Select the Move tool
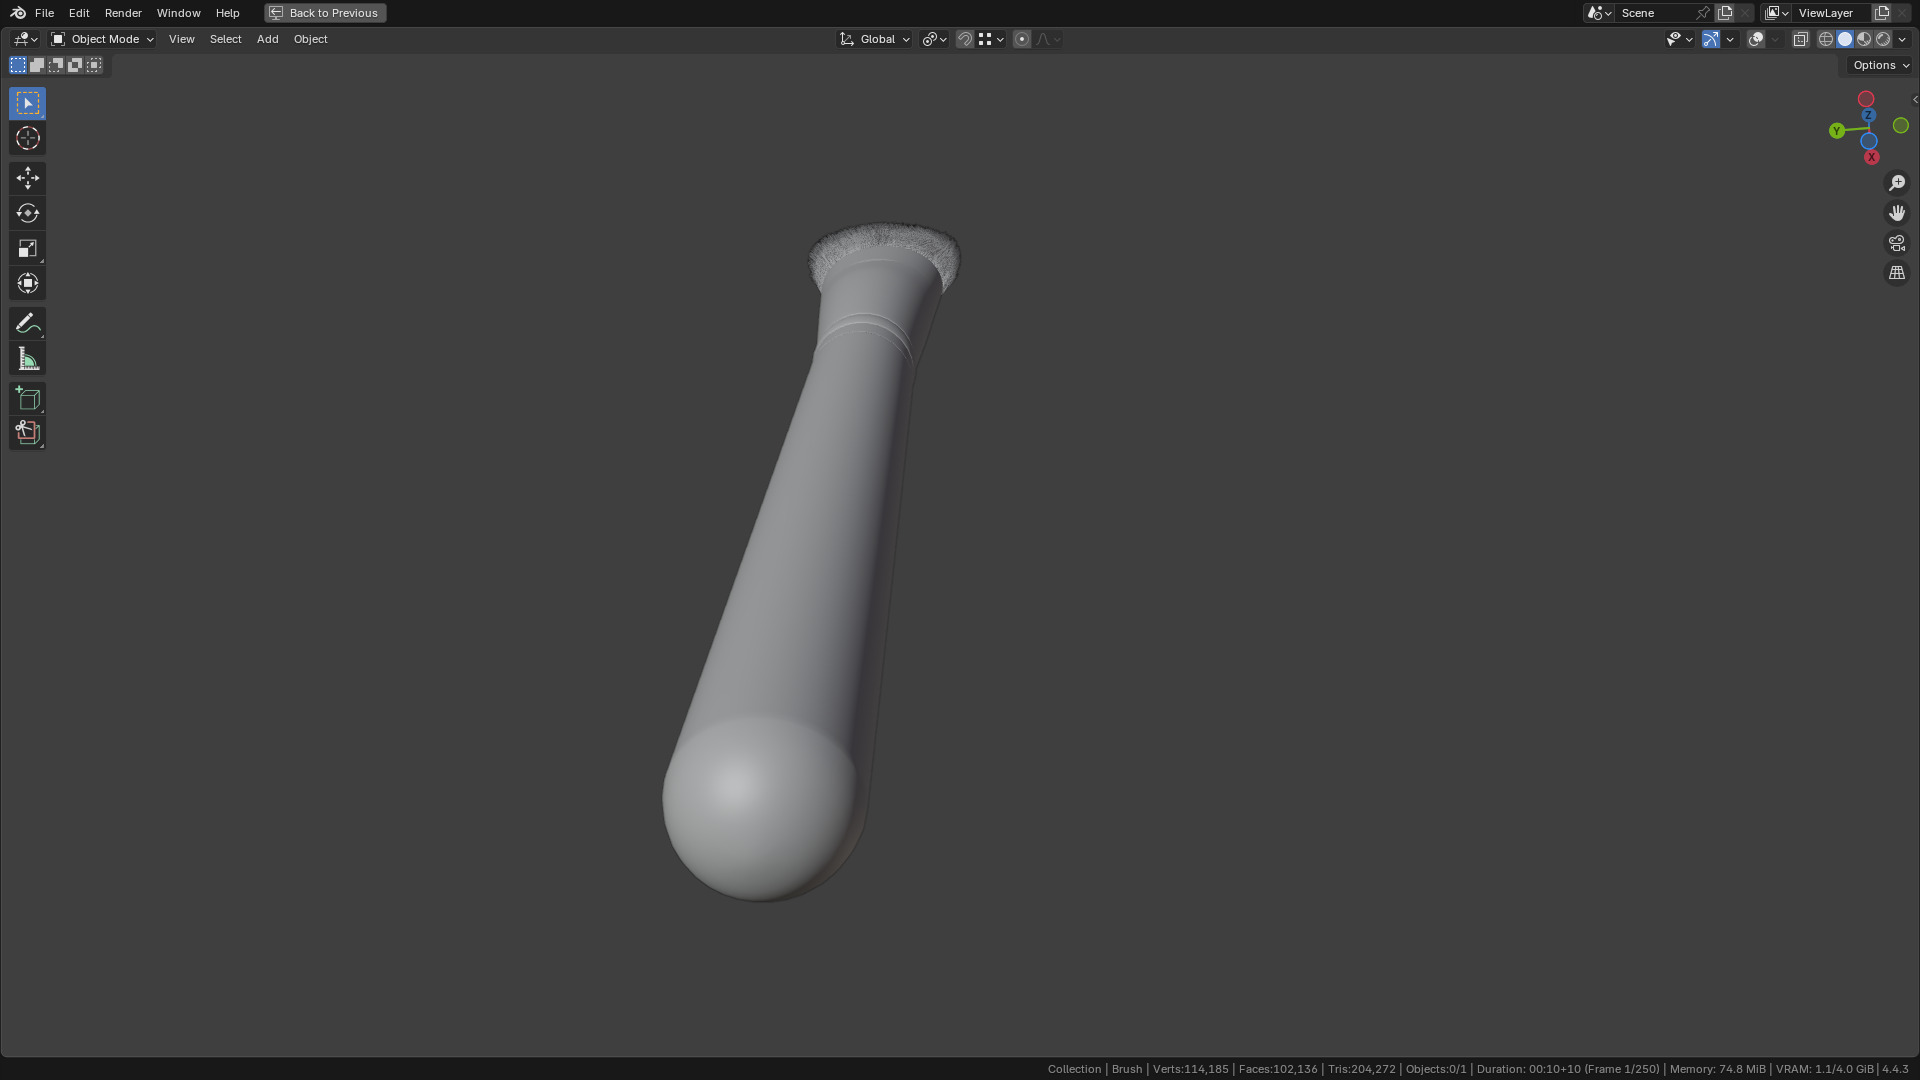Screen dimensions: 1920x1080 pos(27,178)
